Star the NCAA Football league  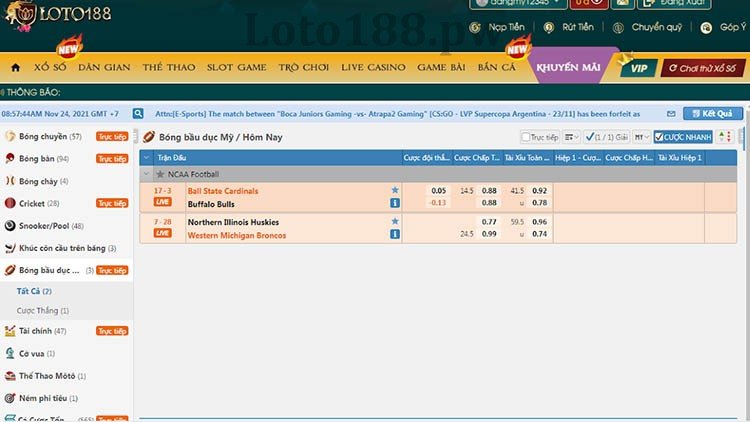[160, 174]
